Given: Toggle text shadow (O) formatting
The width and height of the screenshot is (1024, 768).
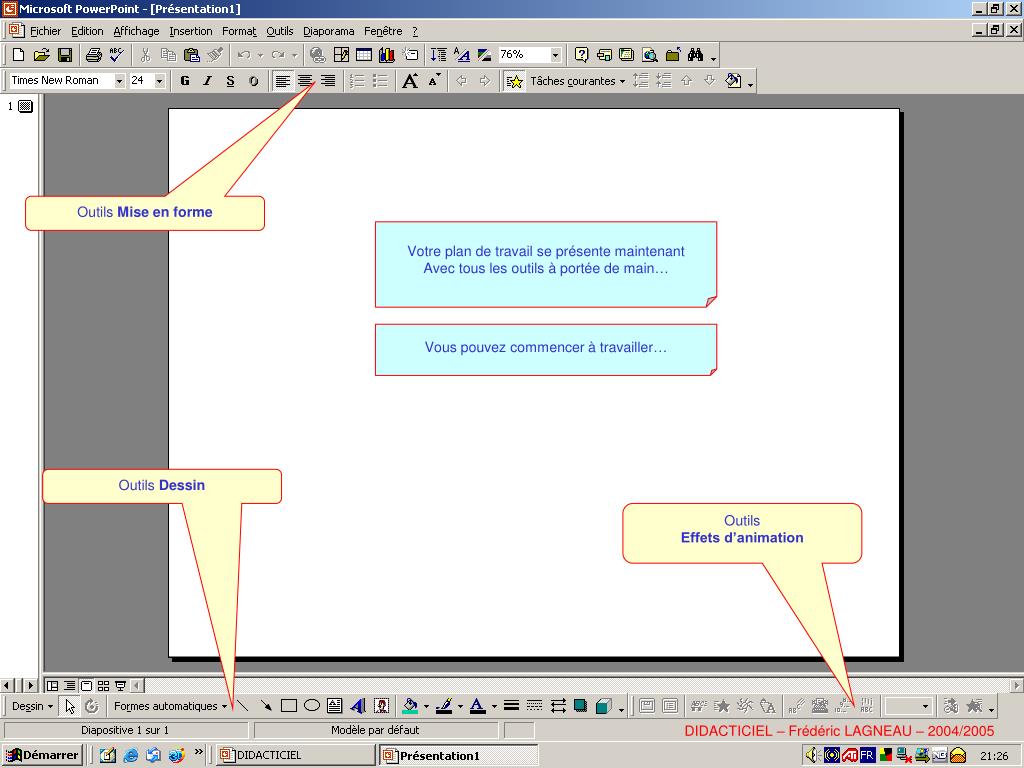Looking at the screenshot, I should [x=253, y=81].
